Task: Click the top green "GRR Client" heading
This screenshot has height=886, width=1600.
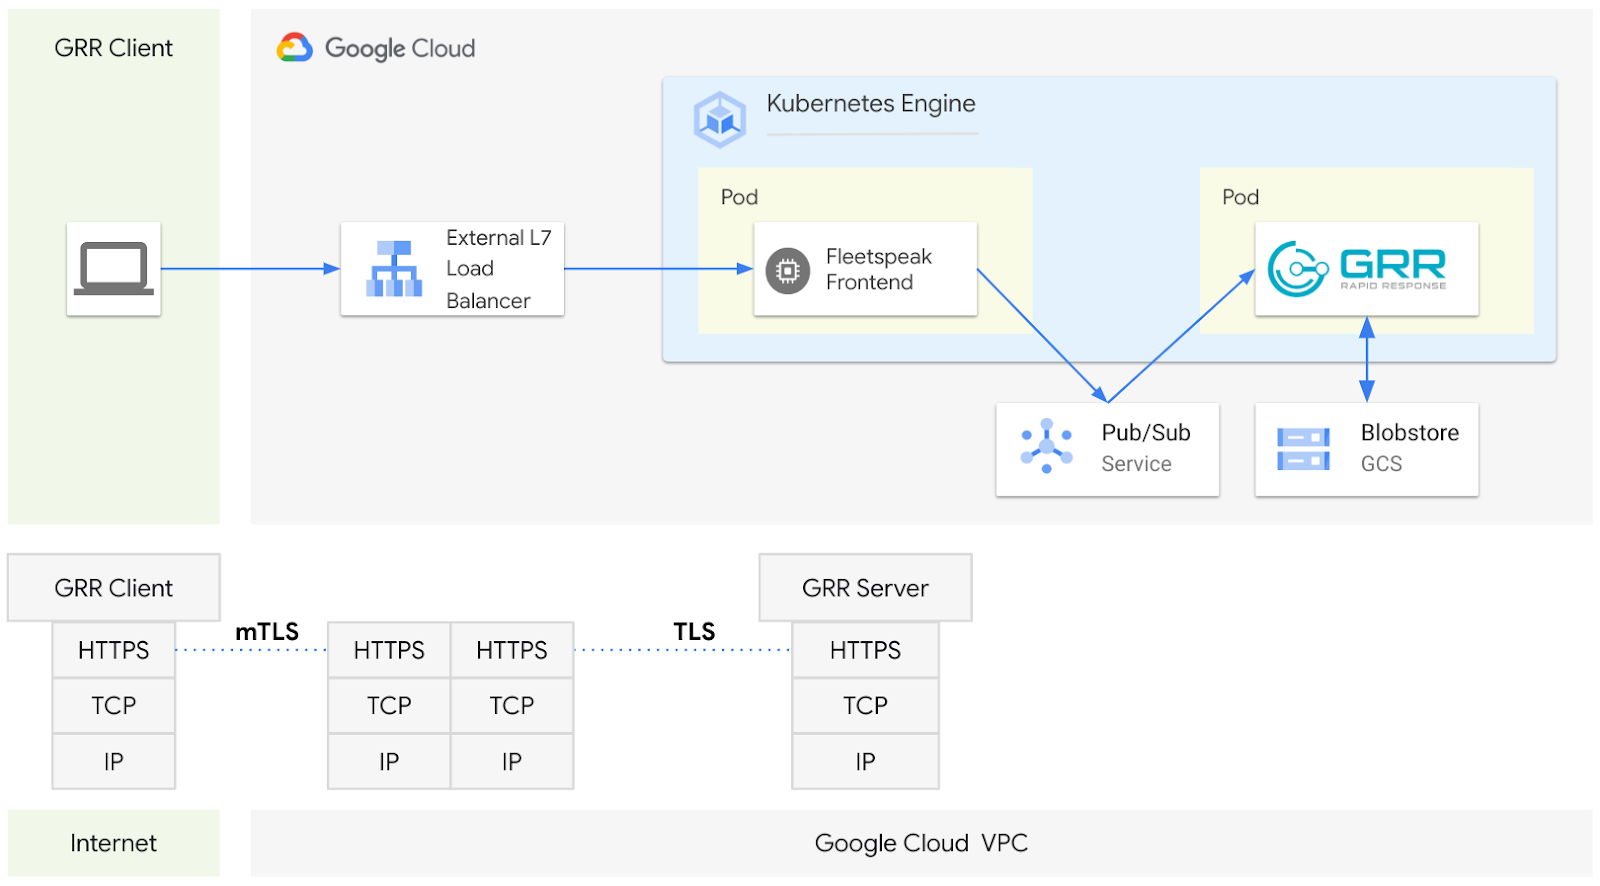Action: click(114, 48)
